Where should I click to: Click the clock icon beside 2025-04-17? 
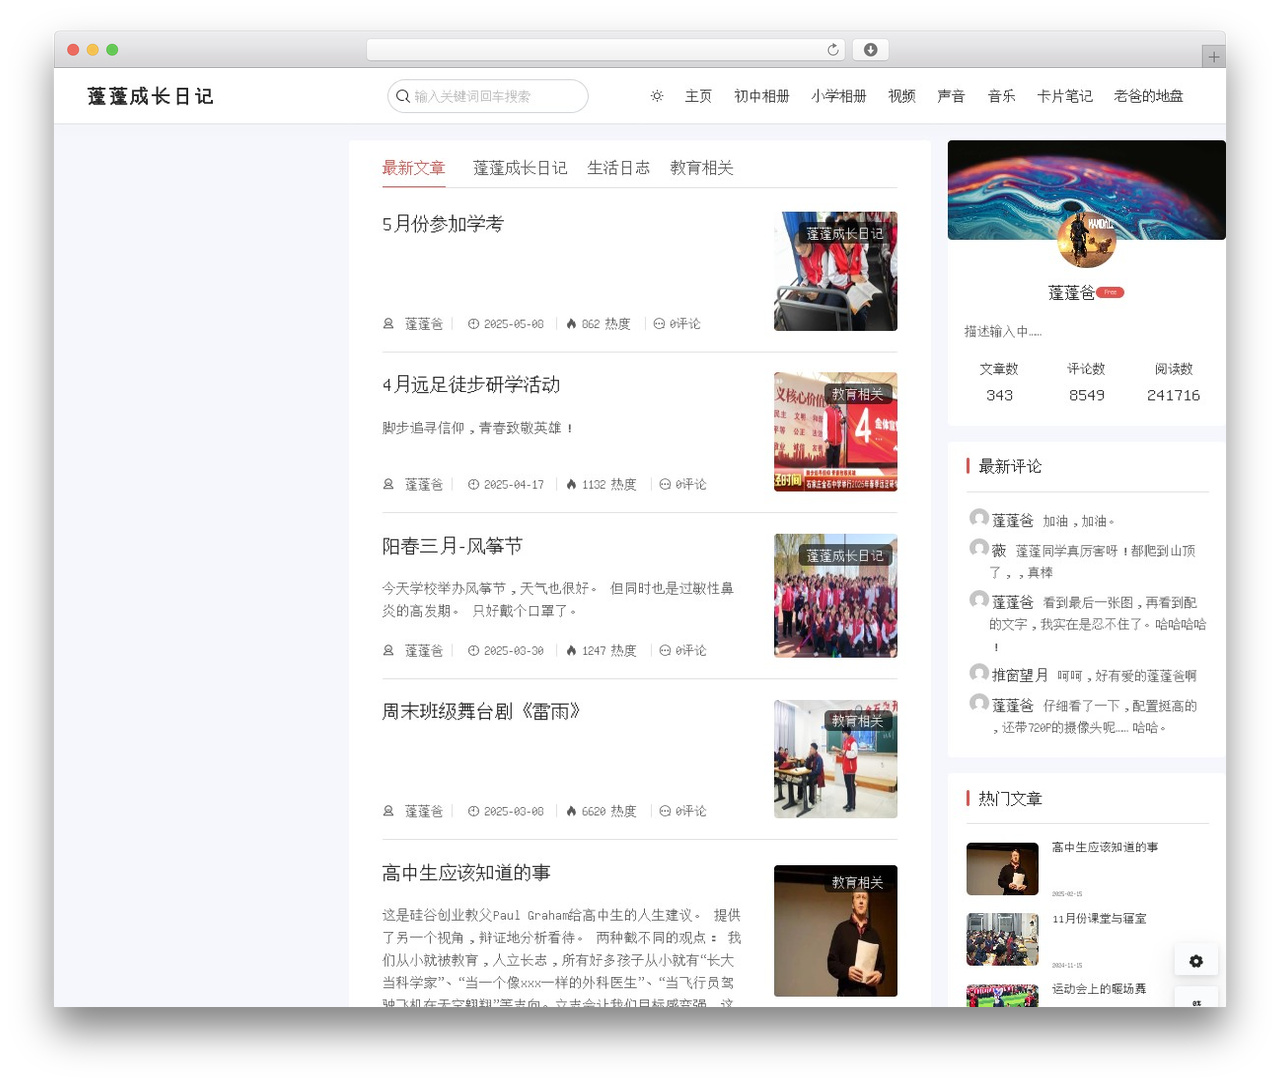click(x=474, y=484)
